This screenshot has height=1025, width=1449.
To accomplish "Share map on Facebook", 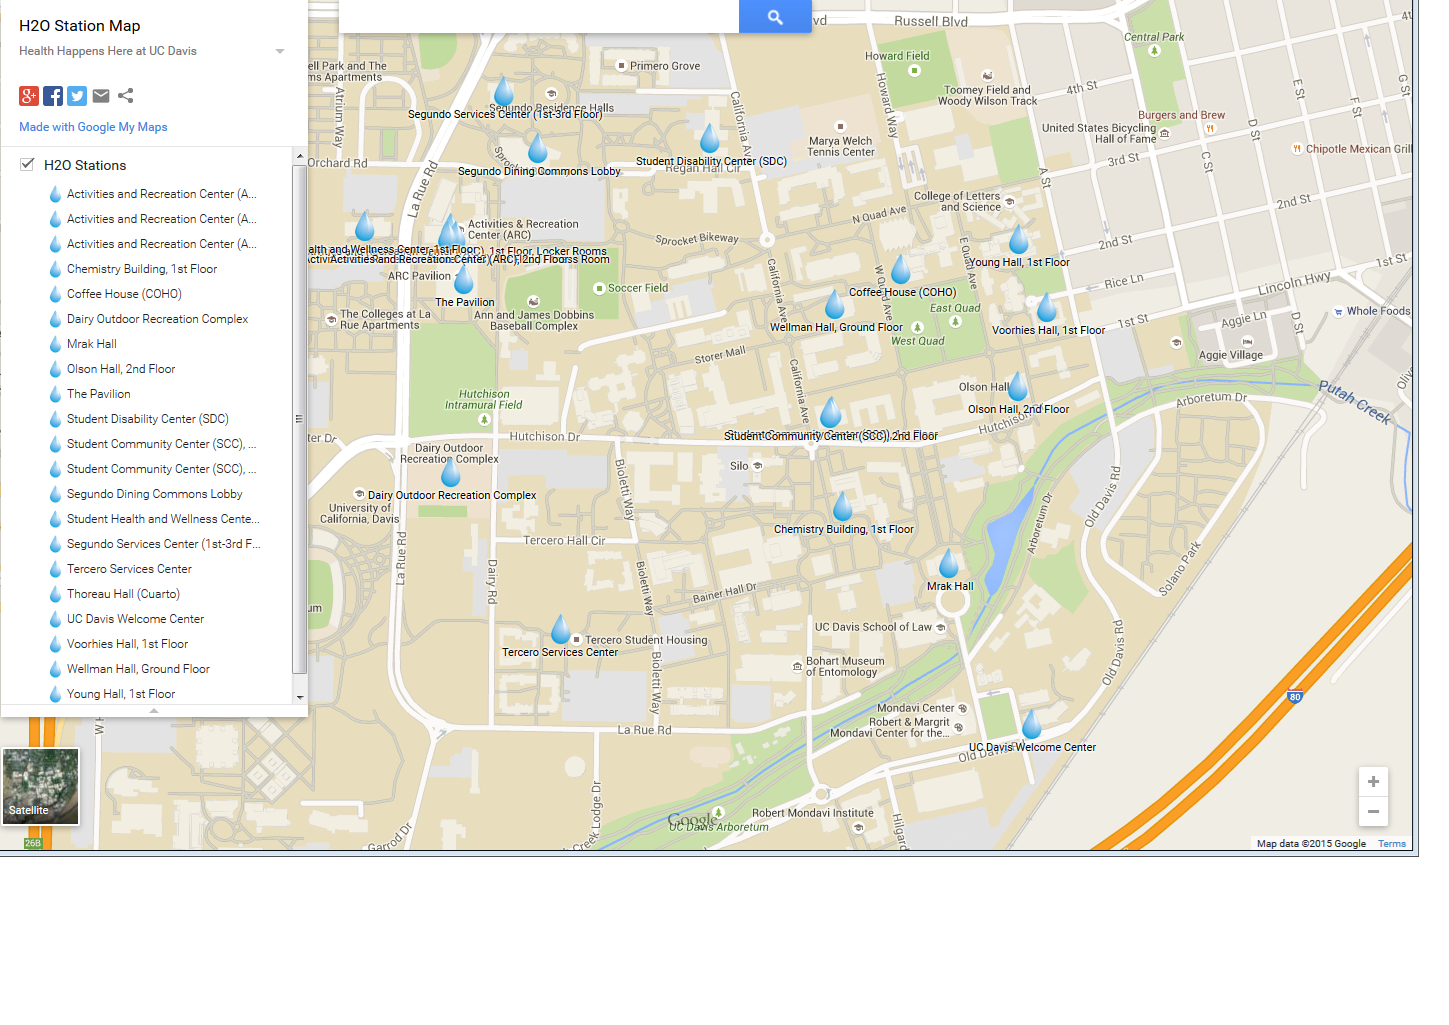I will point(53,96).
